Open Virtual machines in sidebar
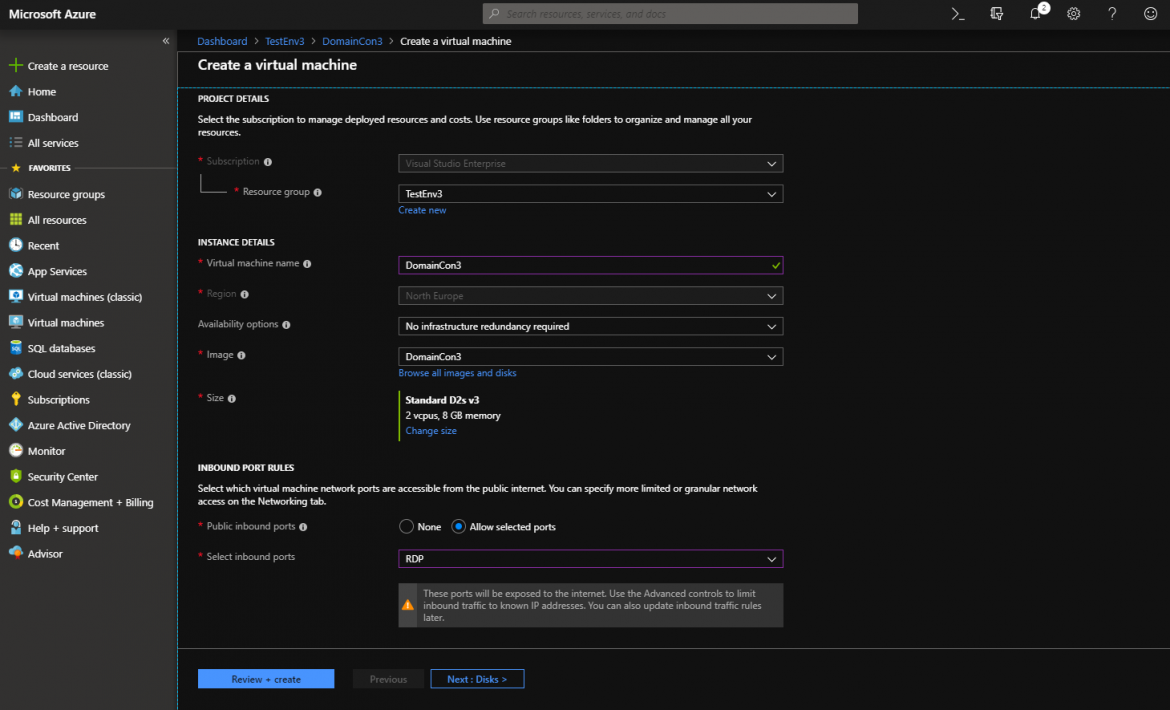This screenshot has height=710, width=1170. 66,323
